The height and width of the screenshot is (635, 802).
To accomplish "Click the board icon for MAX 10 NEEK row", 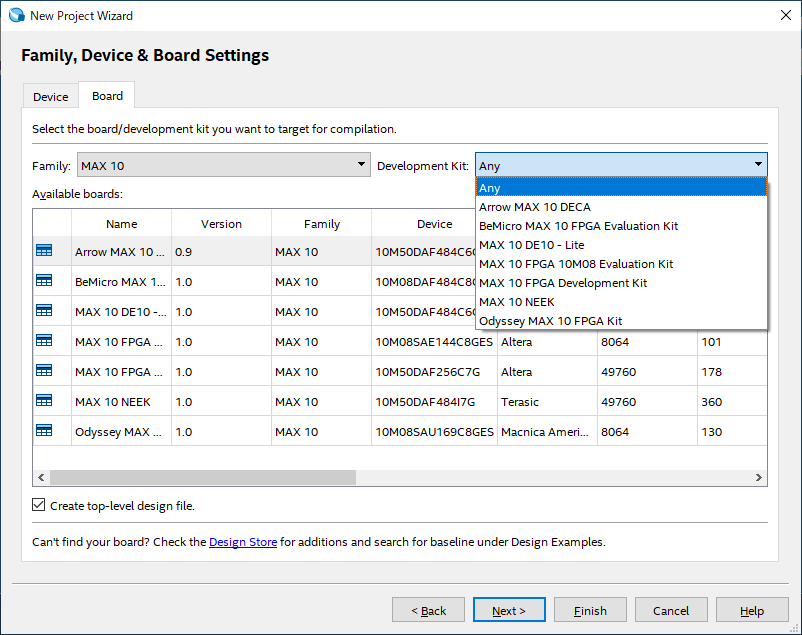I will (x=44, y=401).
